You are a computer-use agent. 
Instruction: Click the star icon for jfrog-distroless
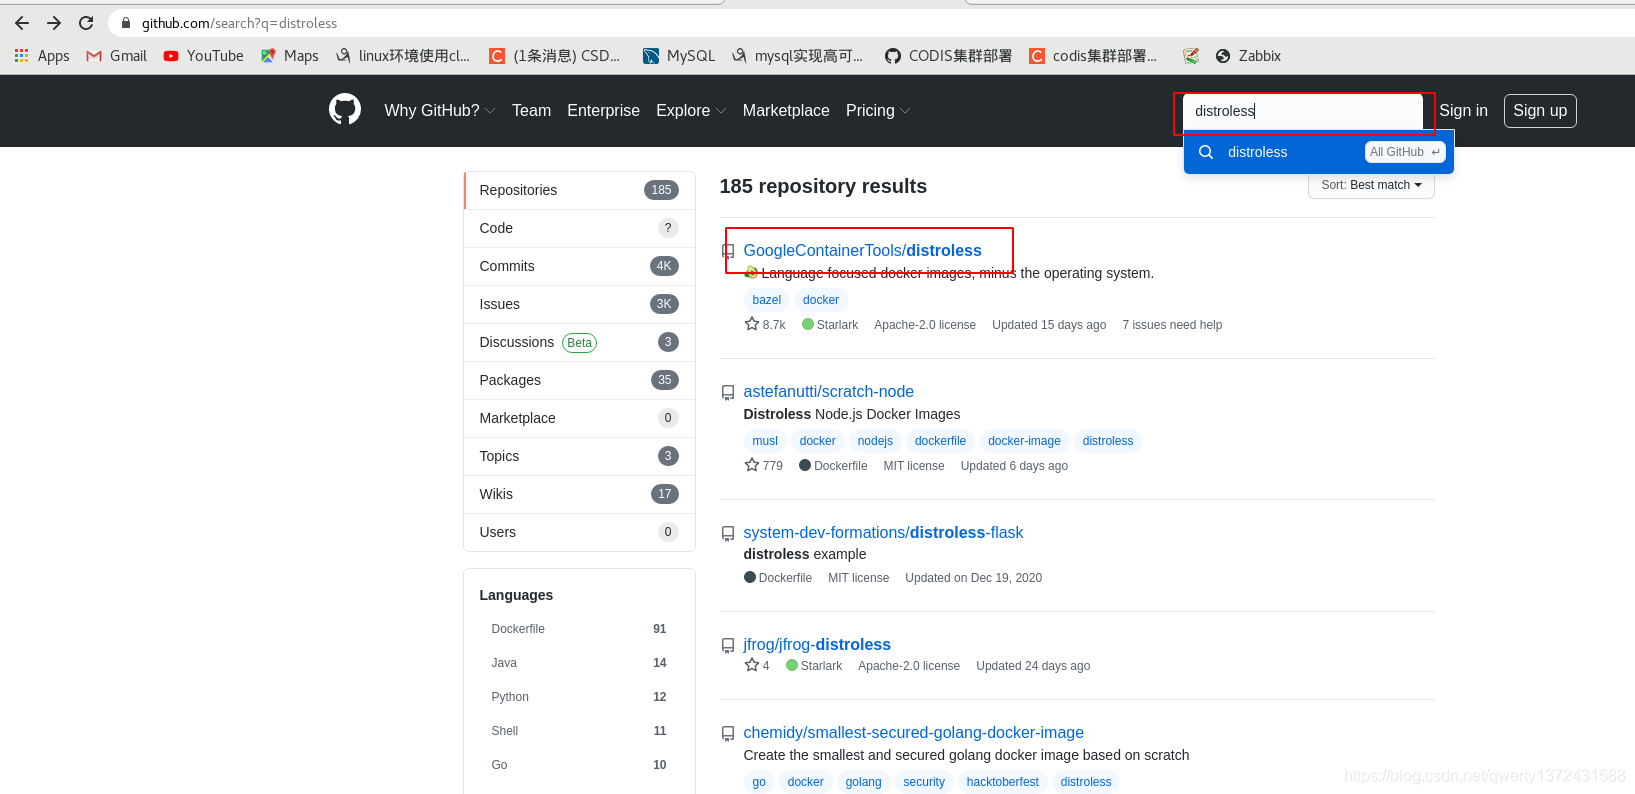click(x=752, y=665)
